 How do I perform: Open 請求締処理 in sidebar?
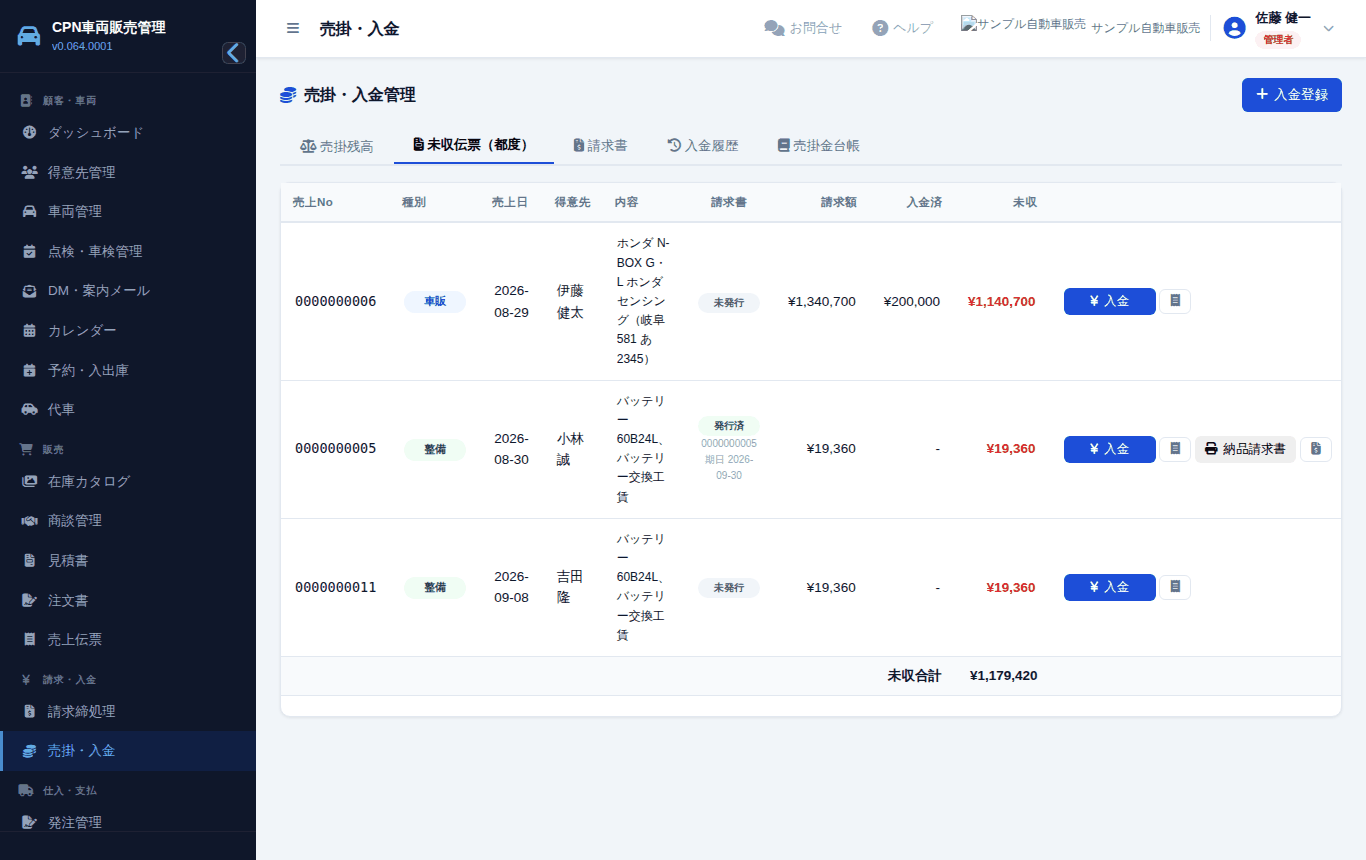[128, 712]
